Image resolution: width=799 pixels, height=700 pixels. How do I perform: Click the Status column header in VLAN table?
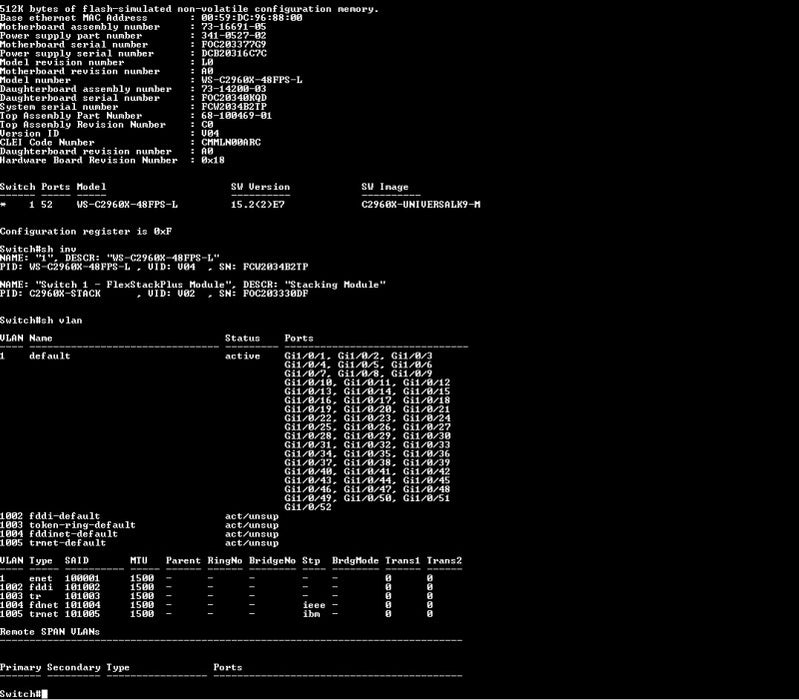[243, 338]
